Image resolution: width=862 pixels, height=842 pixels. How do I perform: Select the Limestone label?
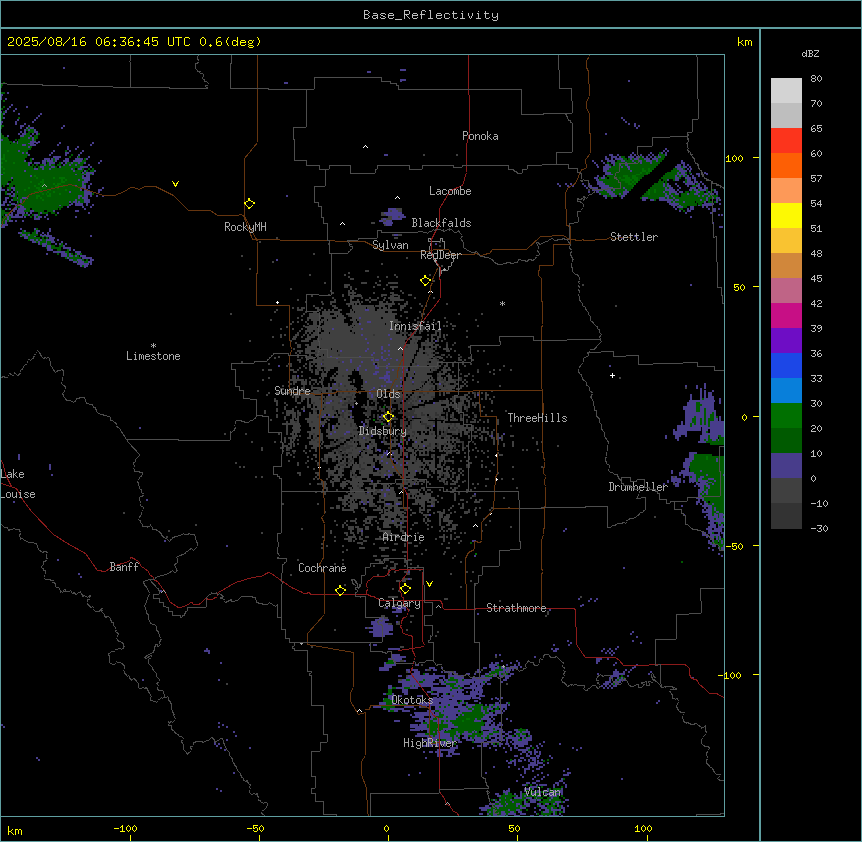coord(153,356)
